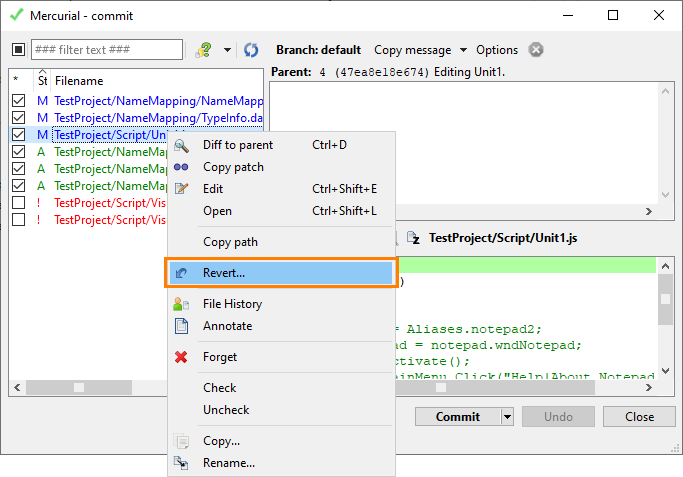Click the red X Forget icon
The height and width of the screenshot is (477, 683).
(x=181, y=357)
